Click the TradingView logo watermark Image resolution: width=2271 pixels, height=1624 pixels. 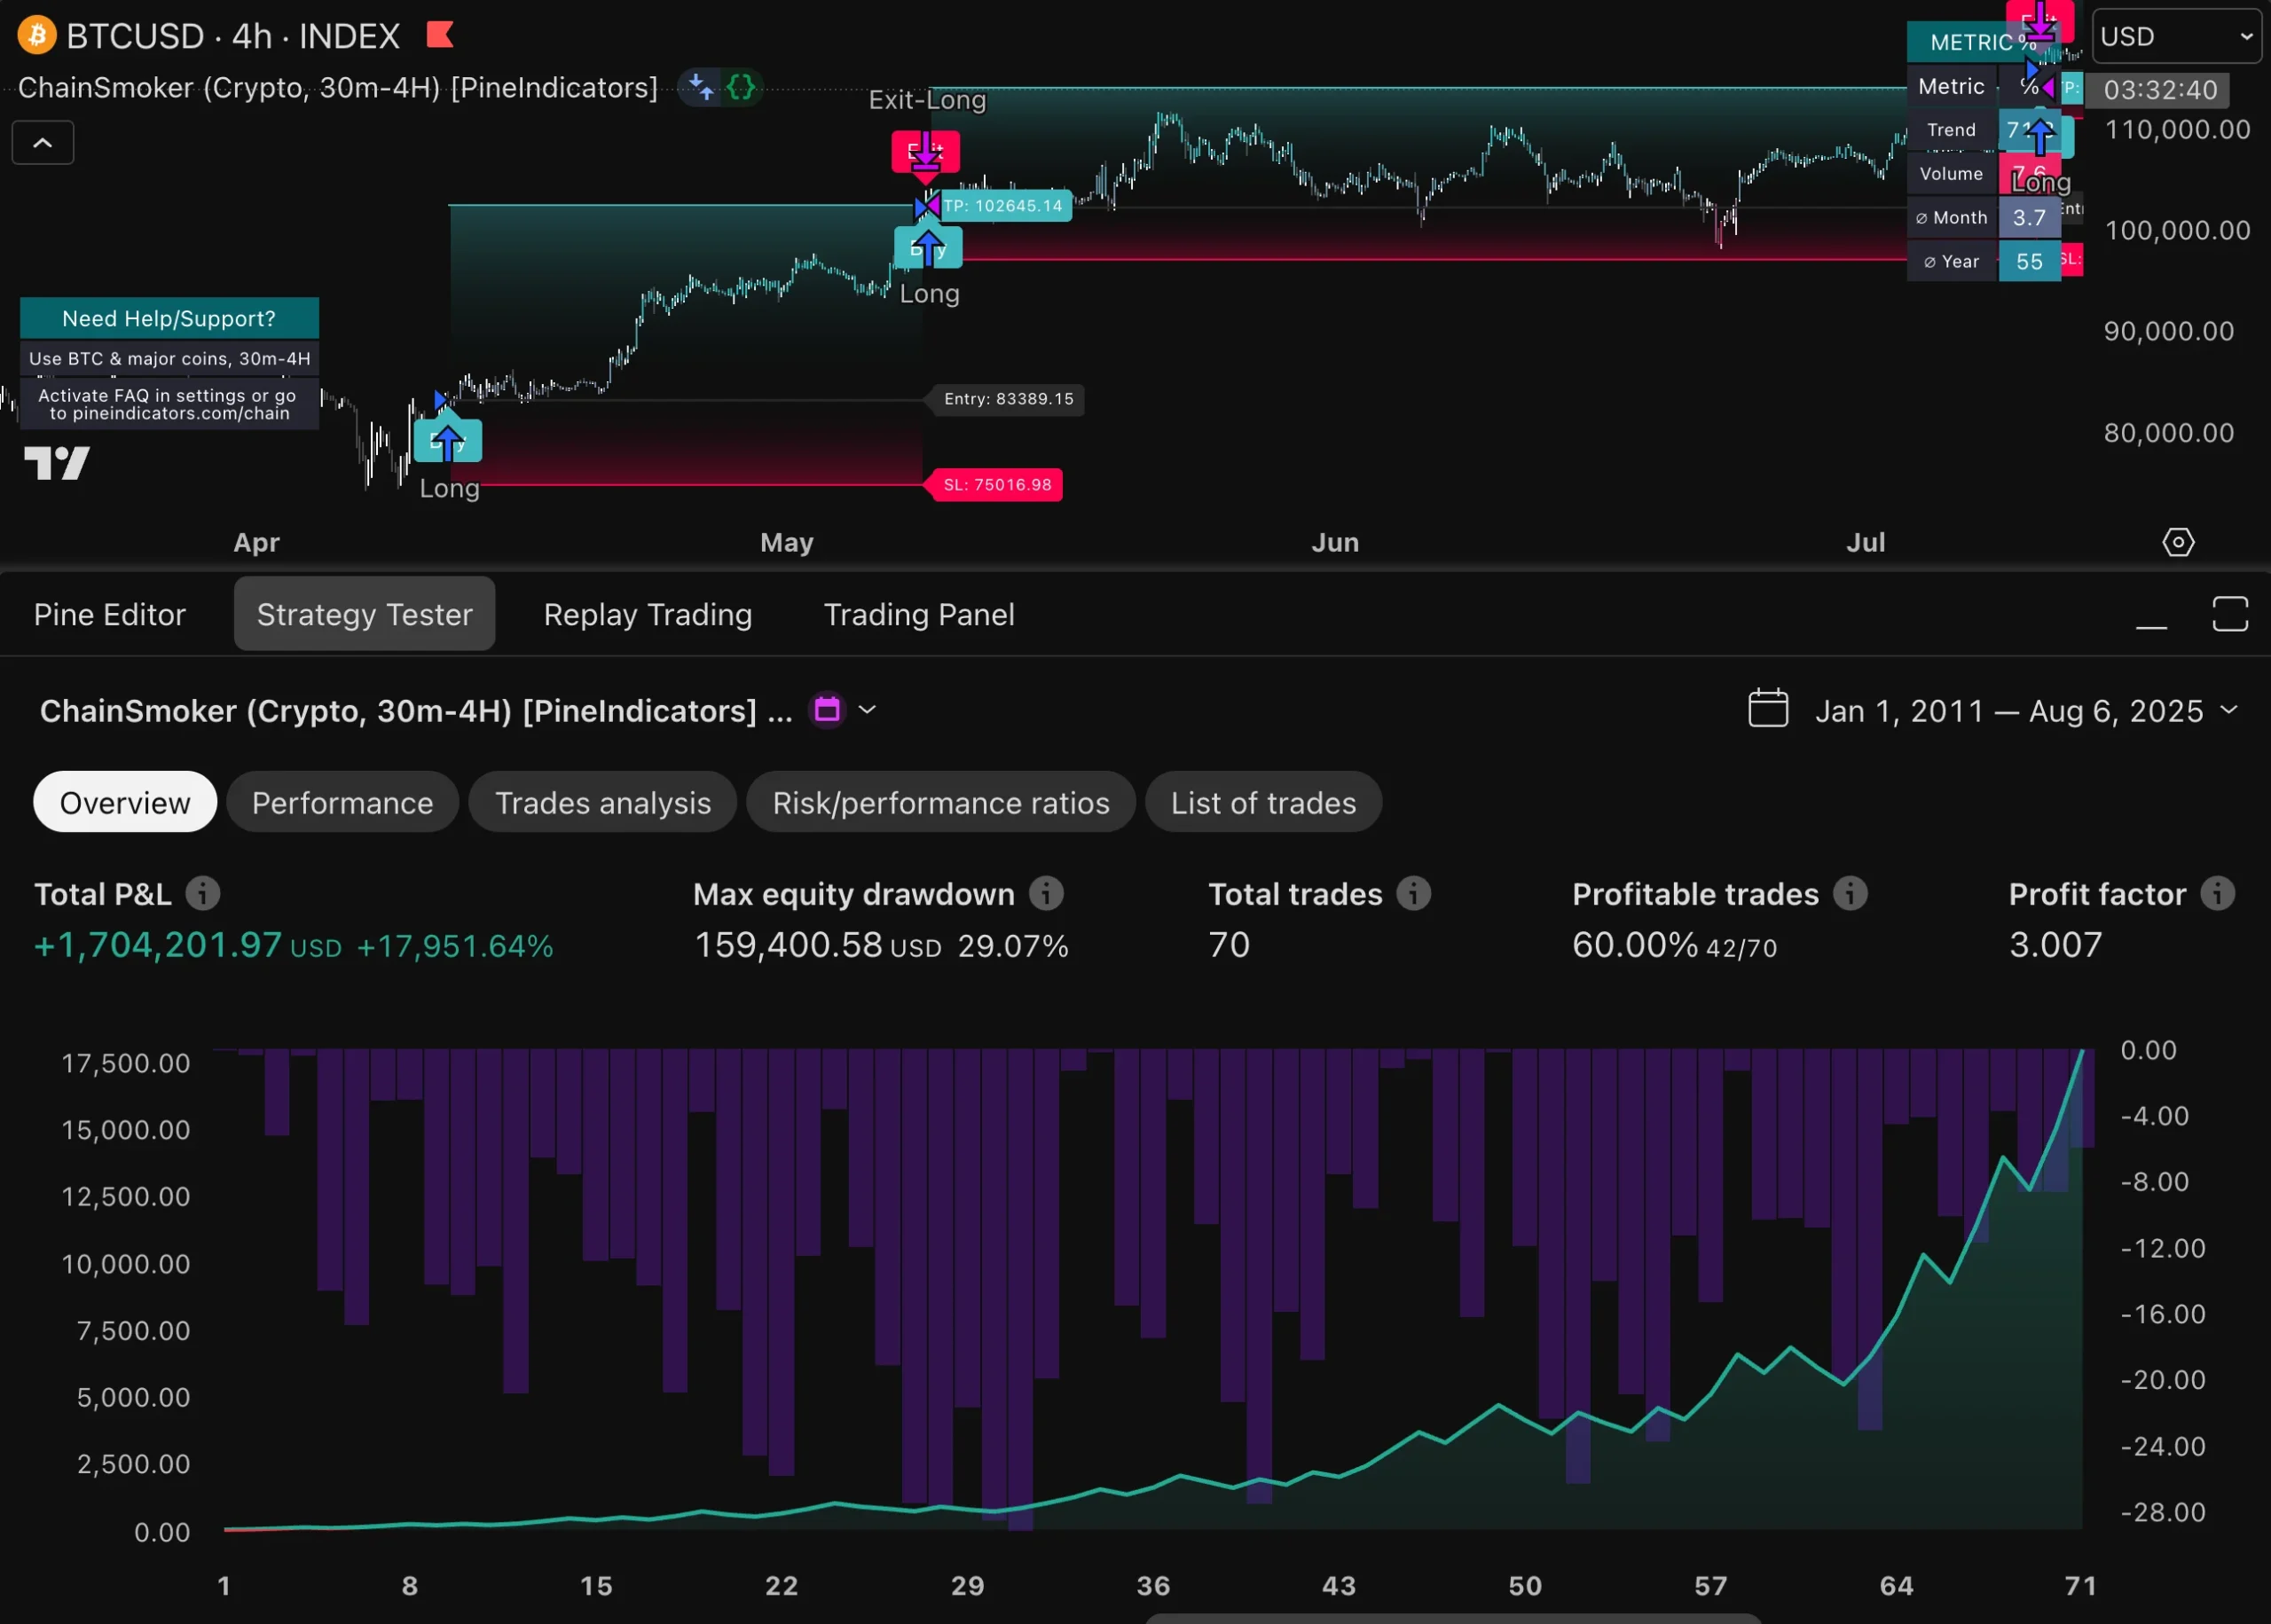point(57,463)
